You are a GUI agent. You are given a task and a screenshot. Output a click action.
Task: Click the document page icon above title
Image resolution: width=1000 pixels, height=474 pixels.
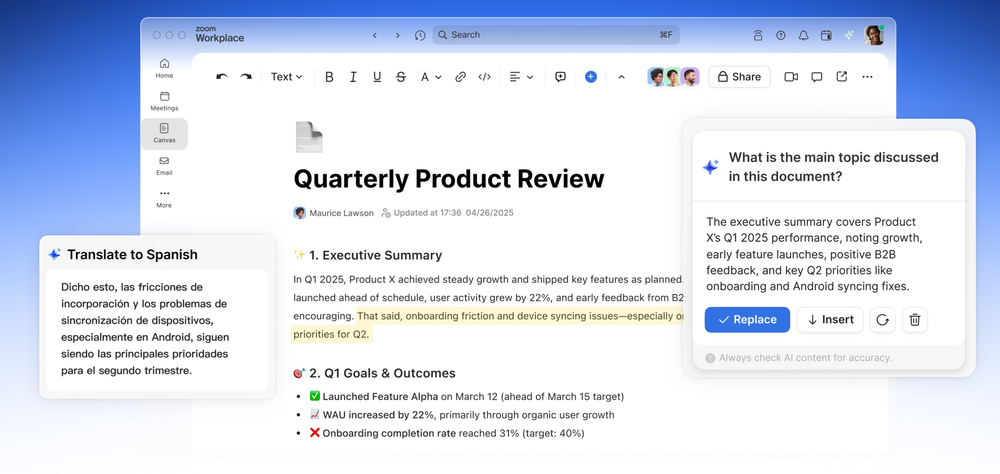(x=309, y=137)
